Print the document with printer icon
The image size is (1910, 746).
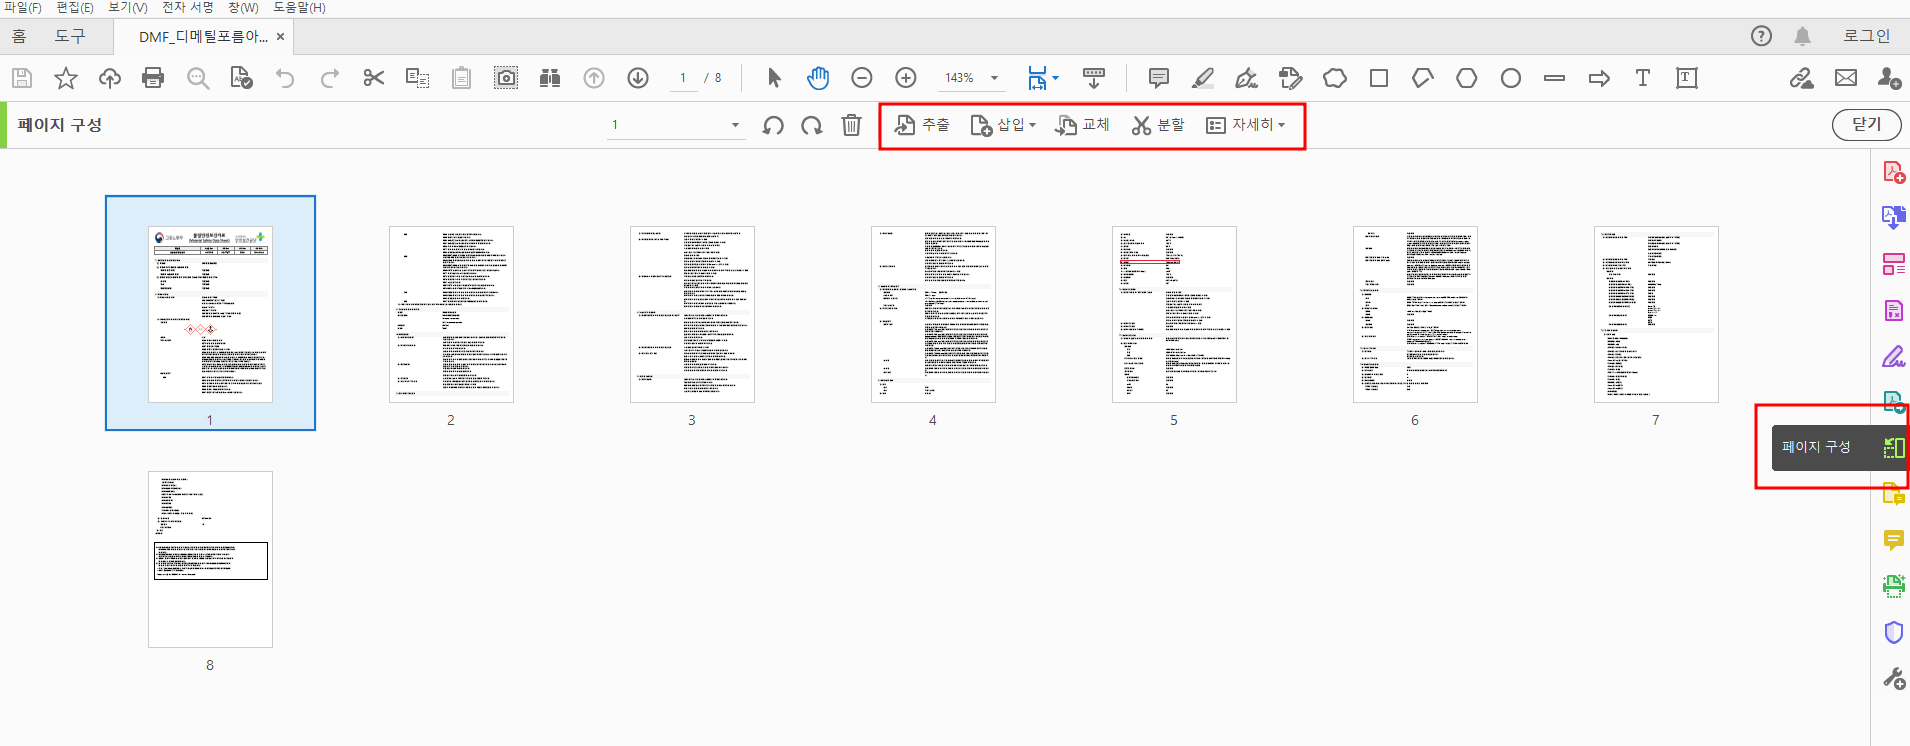153,78
